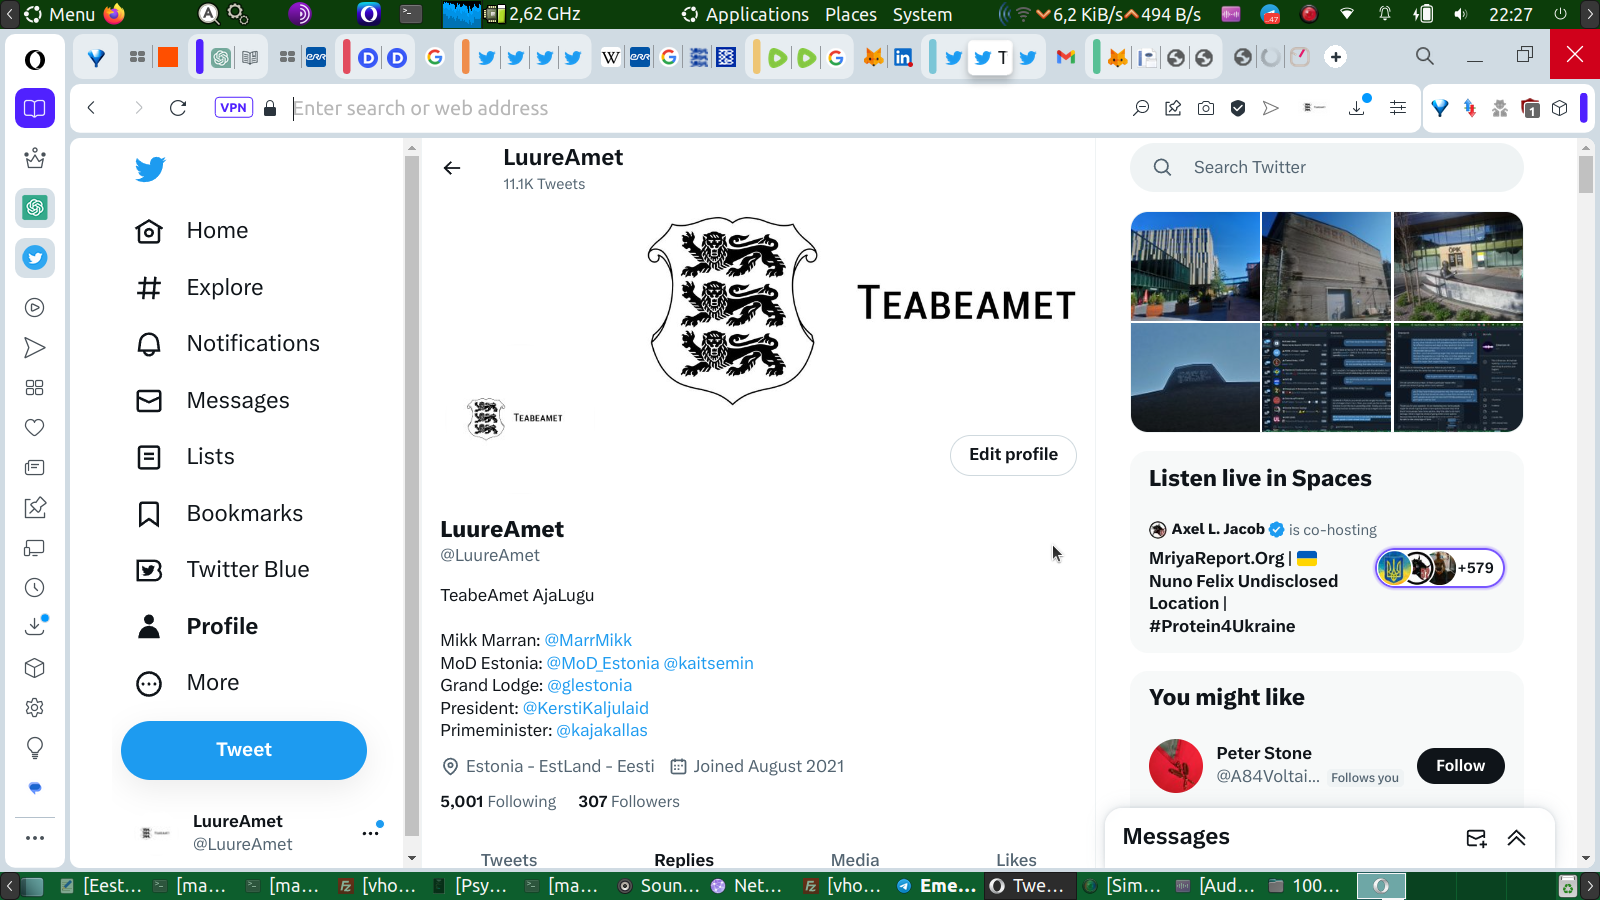The width and height of the screenshot is (1600, 900).
Task: Switch to the Media profile tab
Action: (855, 859)
